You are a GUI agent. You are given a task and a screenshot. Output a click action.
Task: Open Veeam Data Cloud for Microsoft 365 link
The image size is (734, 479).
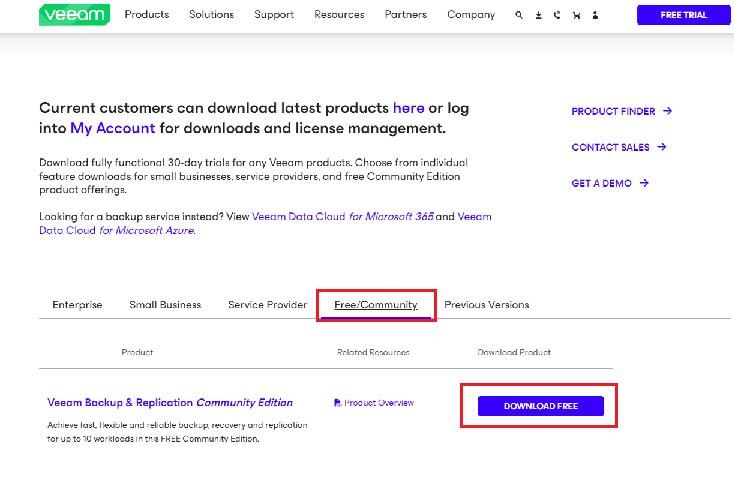(x=343, y=216)
